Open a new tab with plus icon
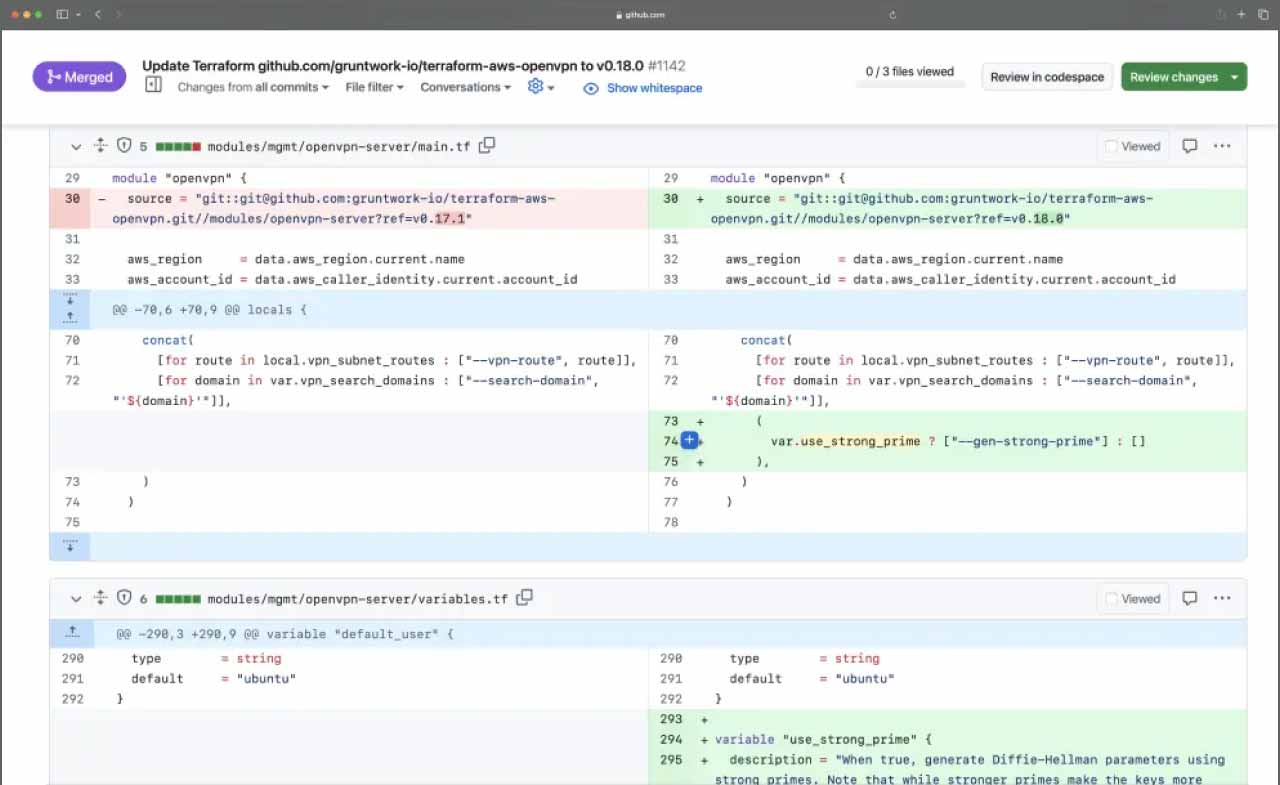 coord(1241,14)
